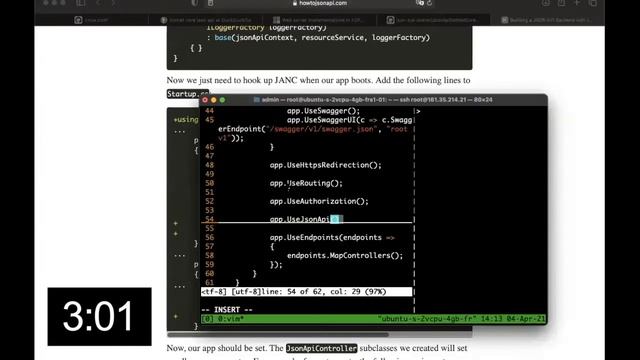Image resolution: width=640 pixels, height=360 pixels.
Task: Click the vim status line showing line 54 of 62
Action: [307, 291]
